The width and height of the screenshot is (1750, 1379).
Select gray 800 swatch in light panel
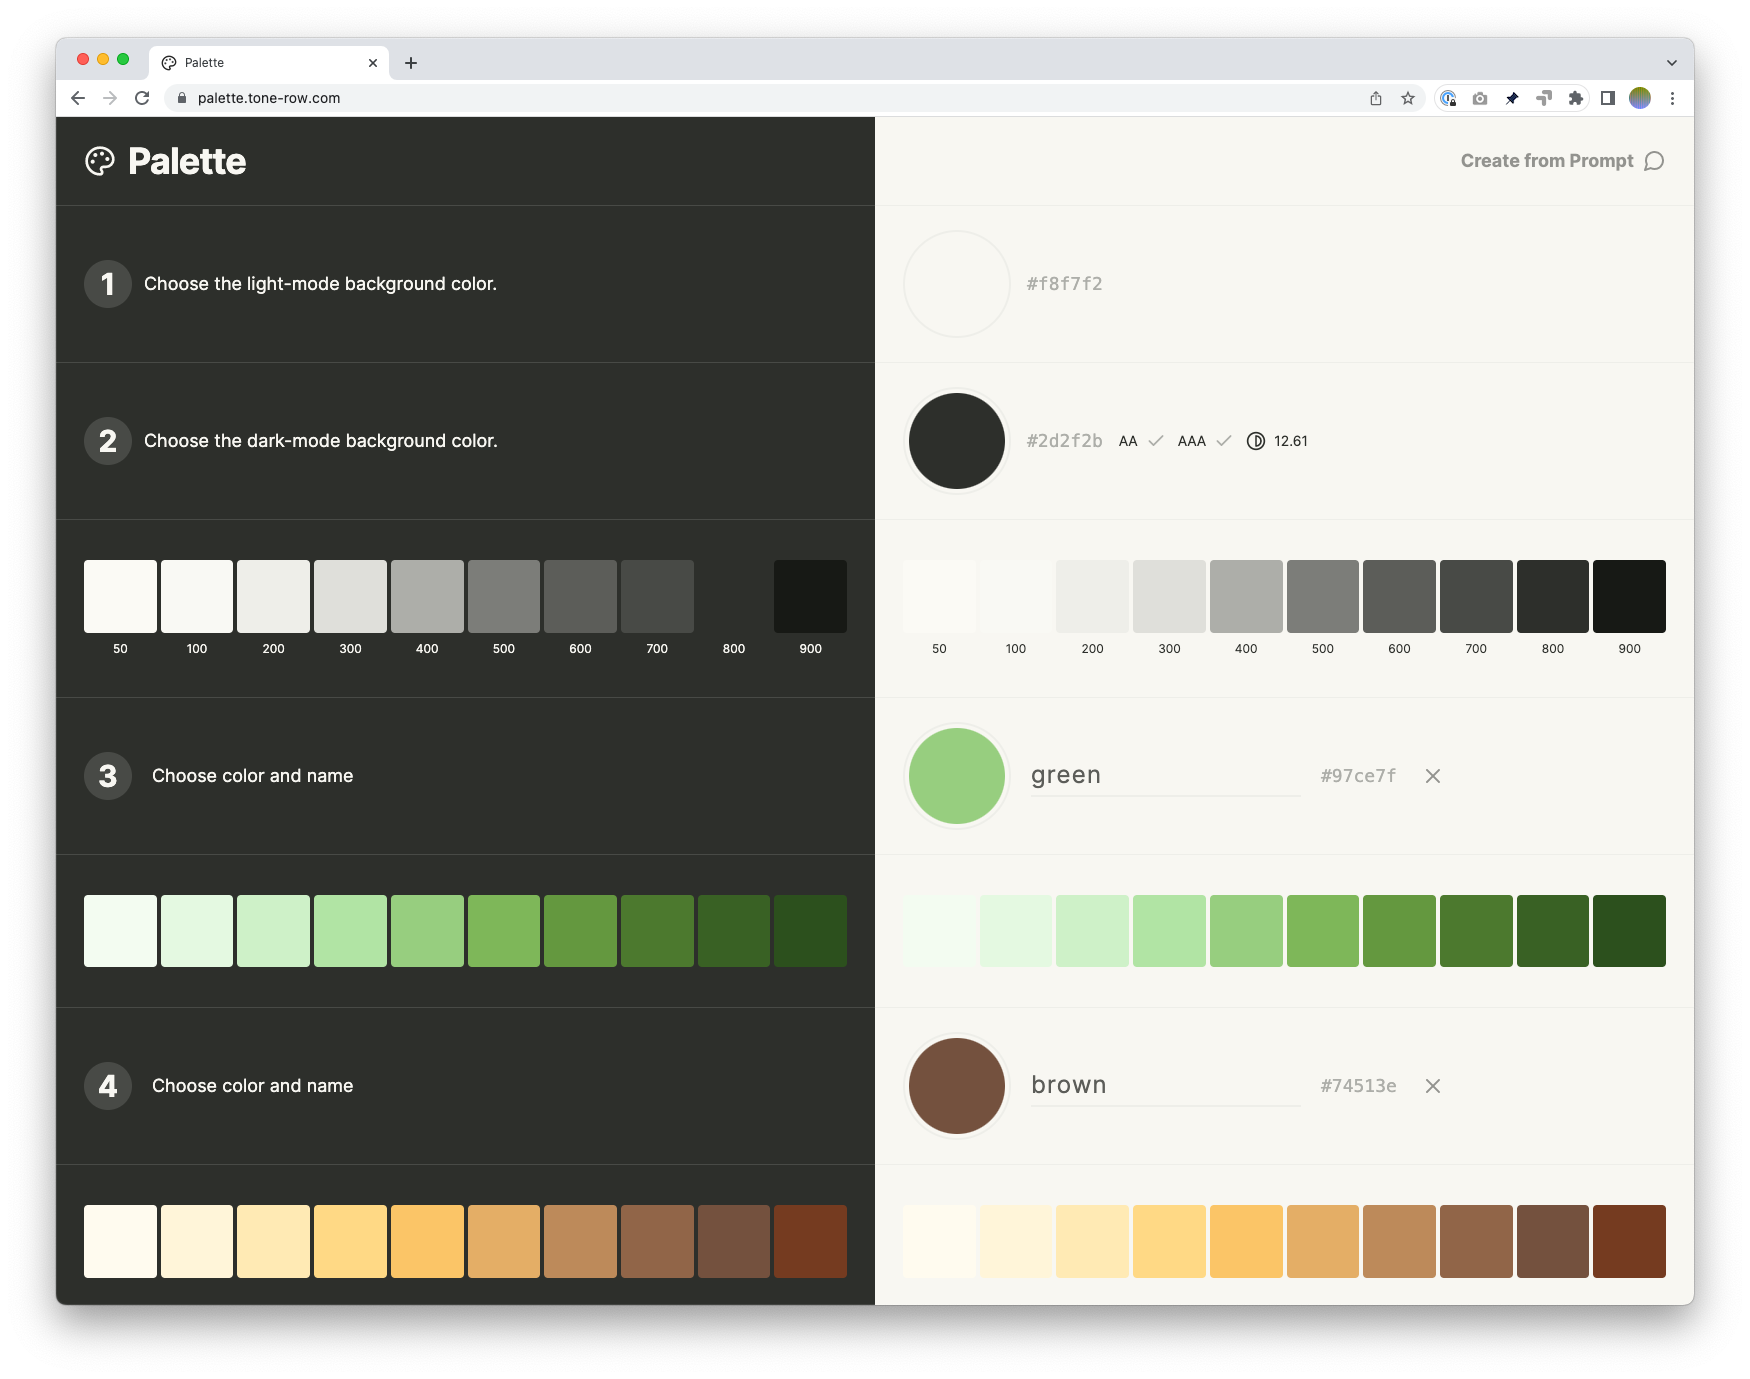pyautogui.click(x=1553, y=596)
